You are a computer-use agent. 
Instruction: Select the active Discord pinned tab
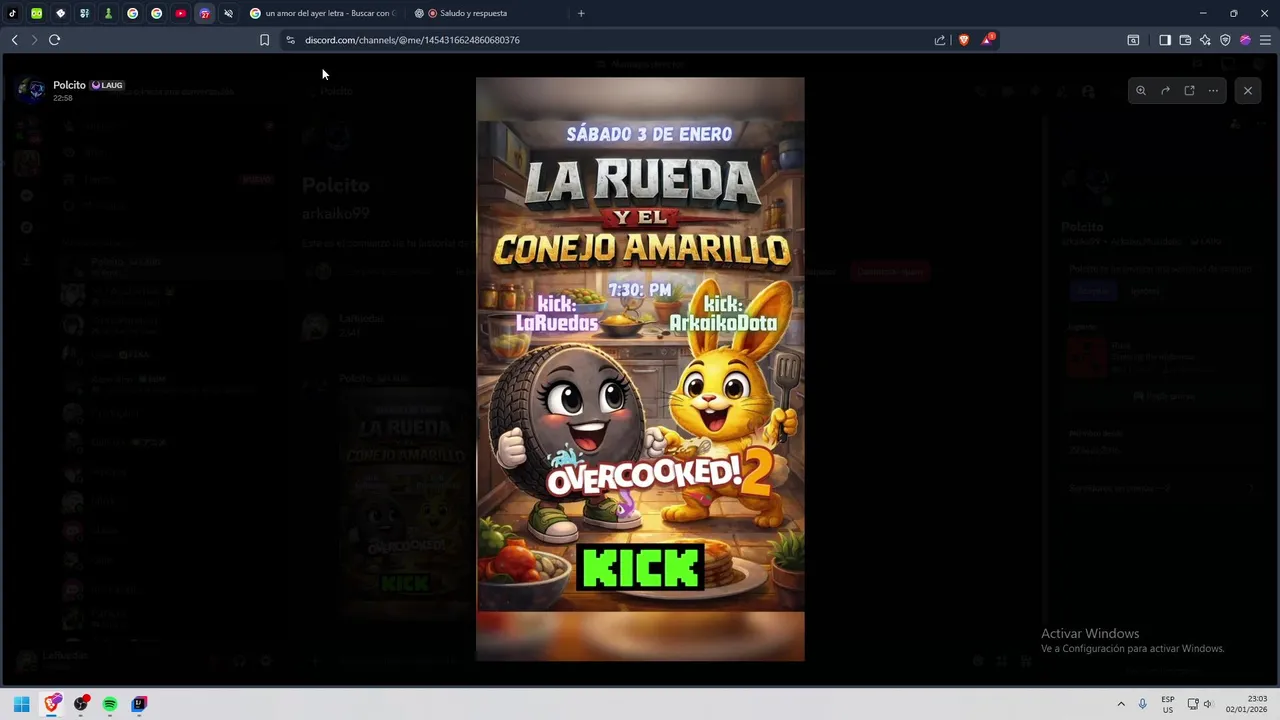coord(204,13)
